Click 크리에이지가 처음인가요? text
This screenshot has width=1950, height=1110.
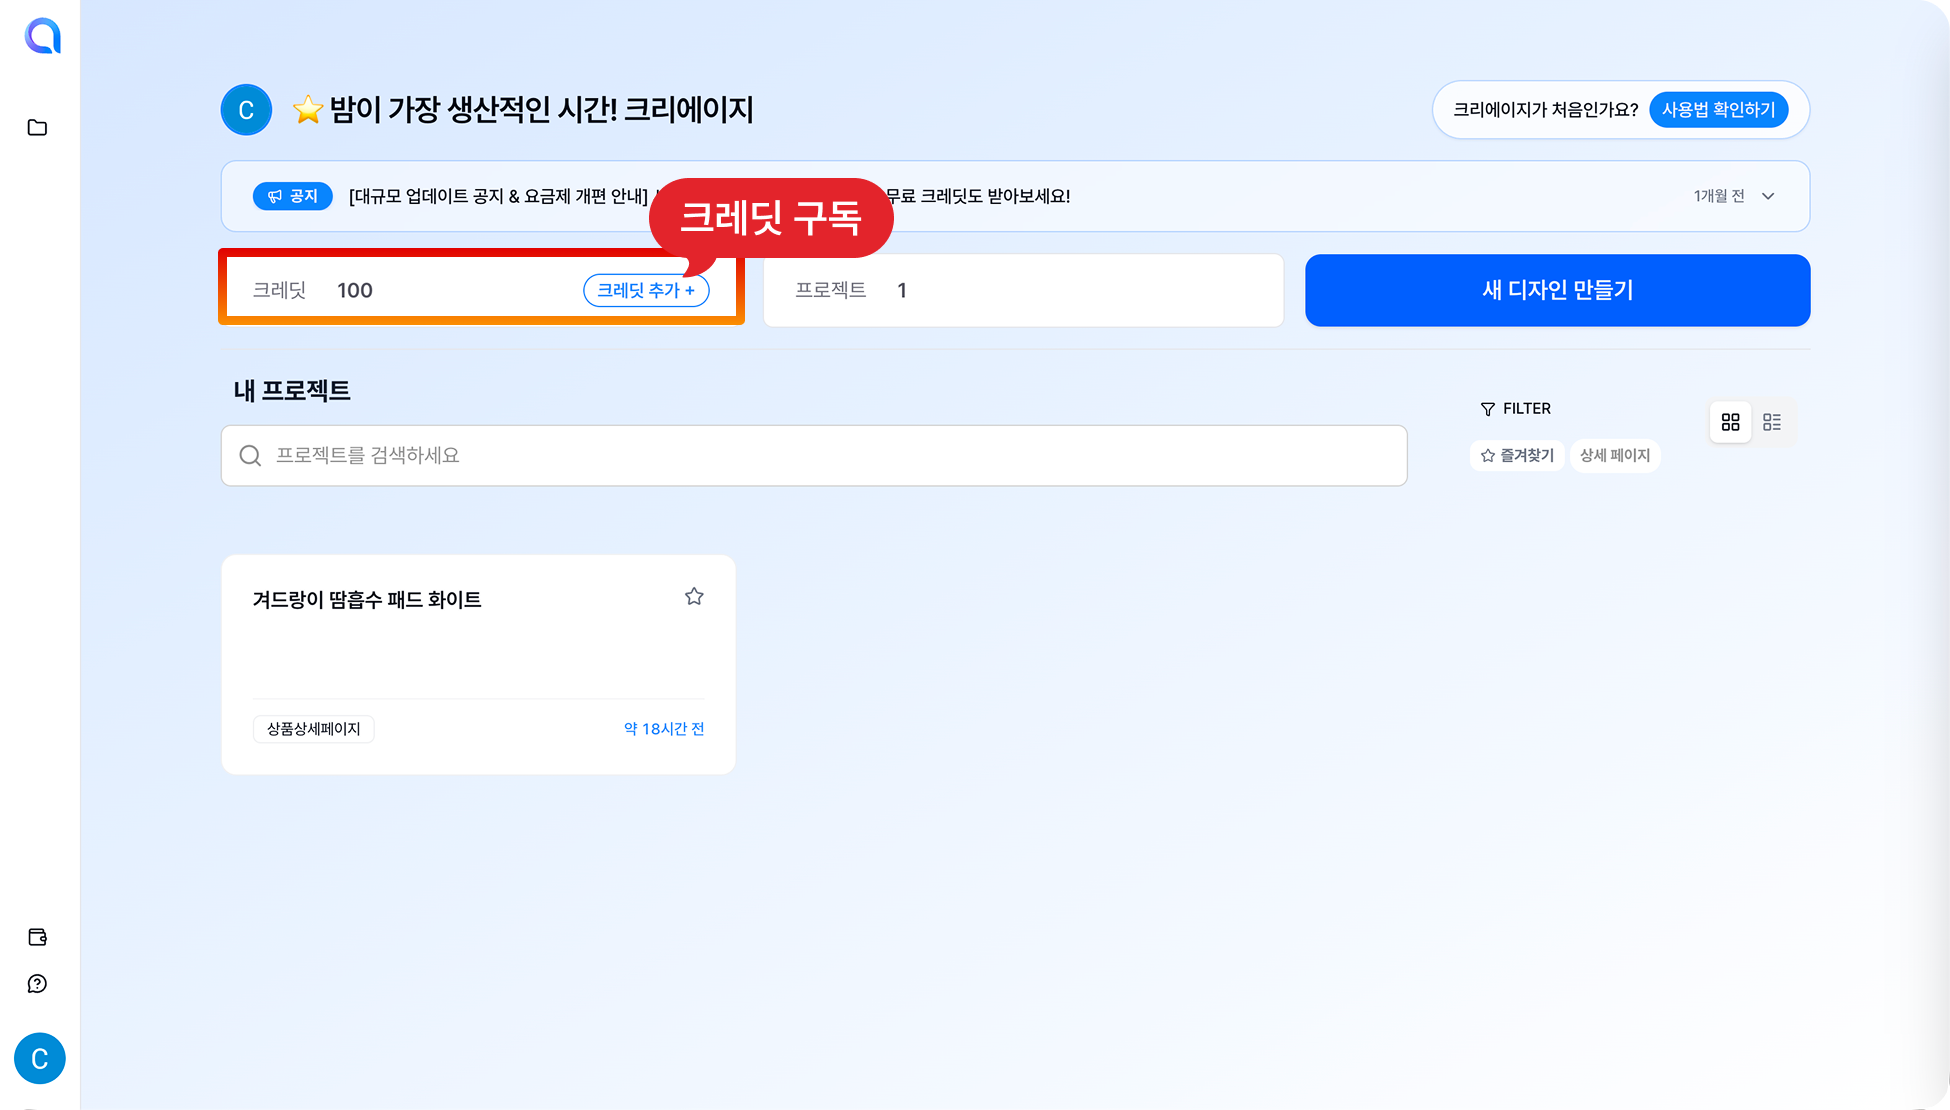(1545, 110)
